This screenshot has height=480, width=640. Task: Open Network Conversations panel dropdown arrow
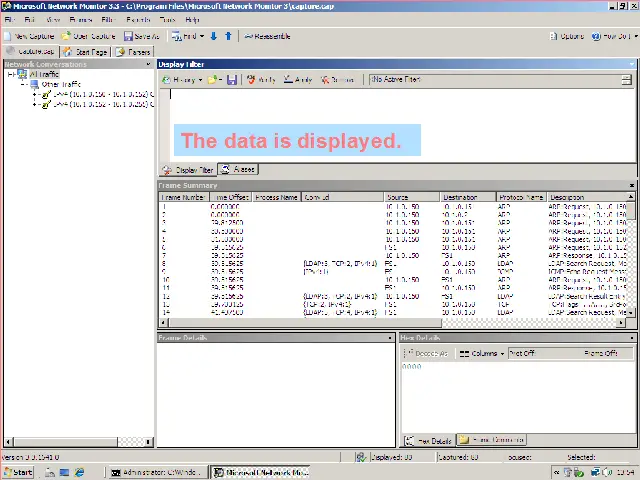[148, 64]
